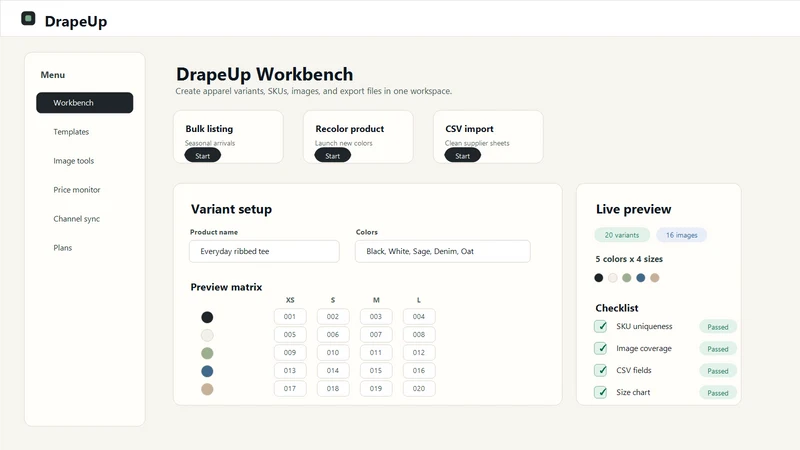
Task: Click Passed badge for Size chart
Action: click(718, 393)
